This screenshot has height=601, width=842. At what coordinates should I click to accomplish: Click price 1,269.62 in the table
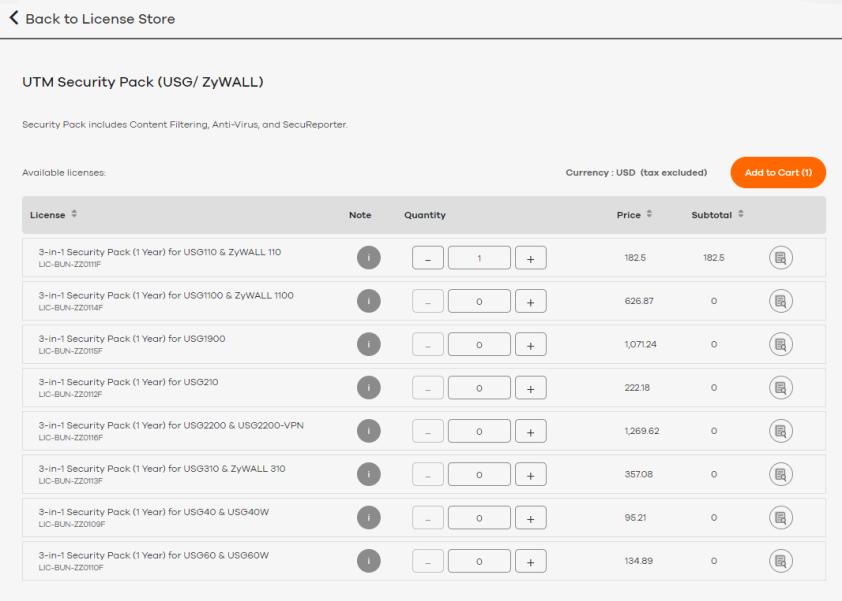[x=642, y=431]
